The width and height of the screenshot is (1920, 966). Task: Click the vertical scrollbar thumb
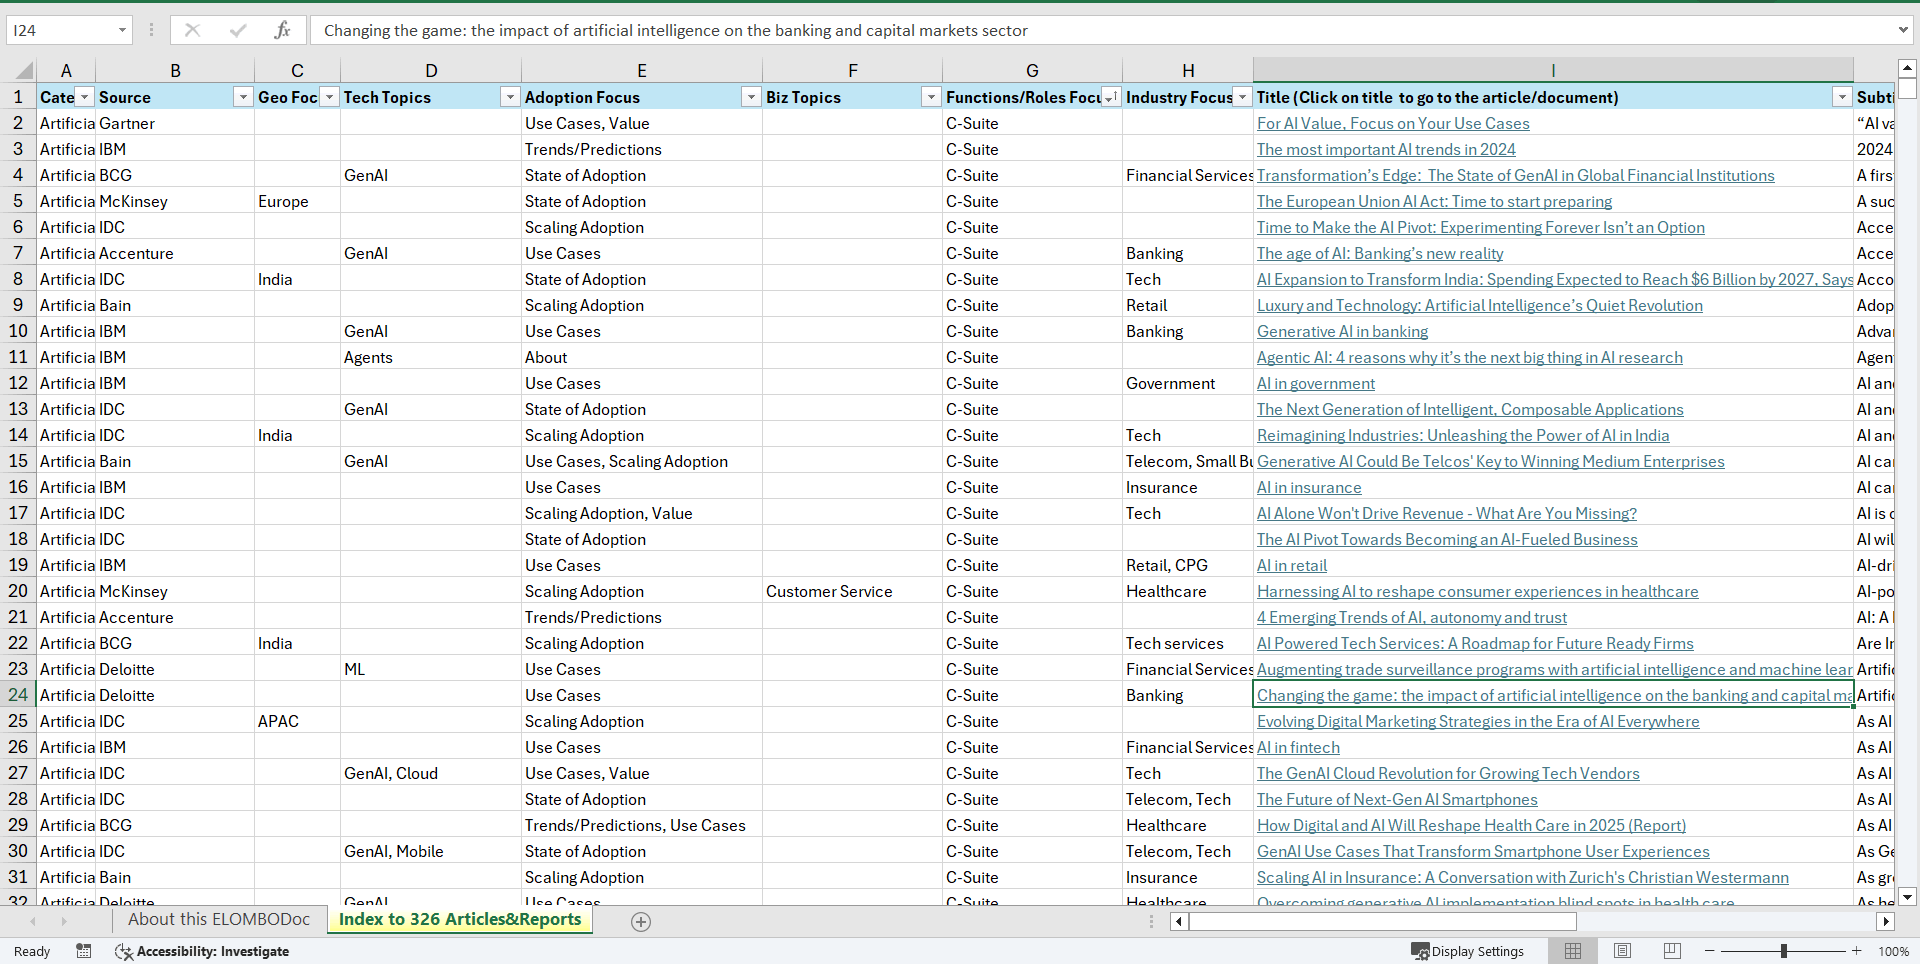(x=1907, y=89)
